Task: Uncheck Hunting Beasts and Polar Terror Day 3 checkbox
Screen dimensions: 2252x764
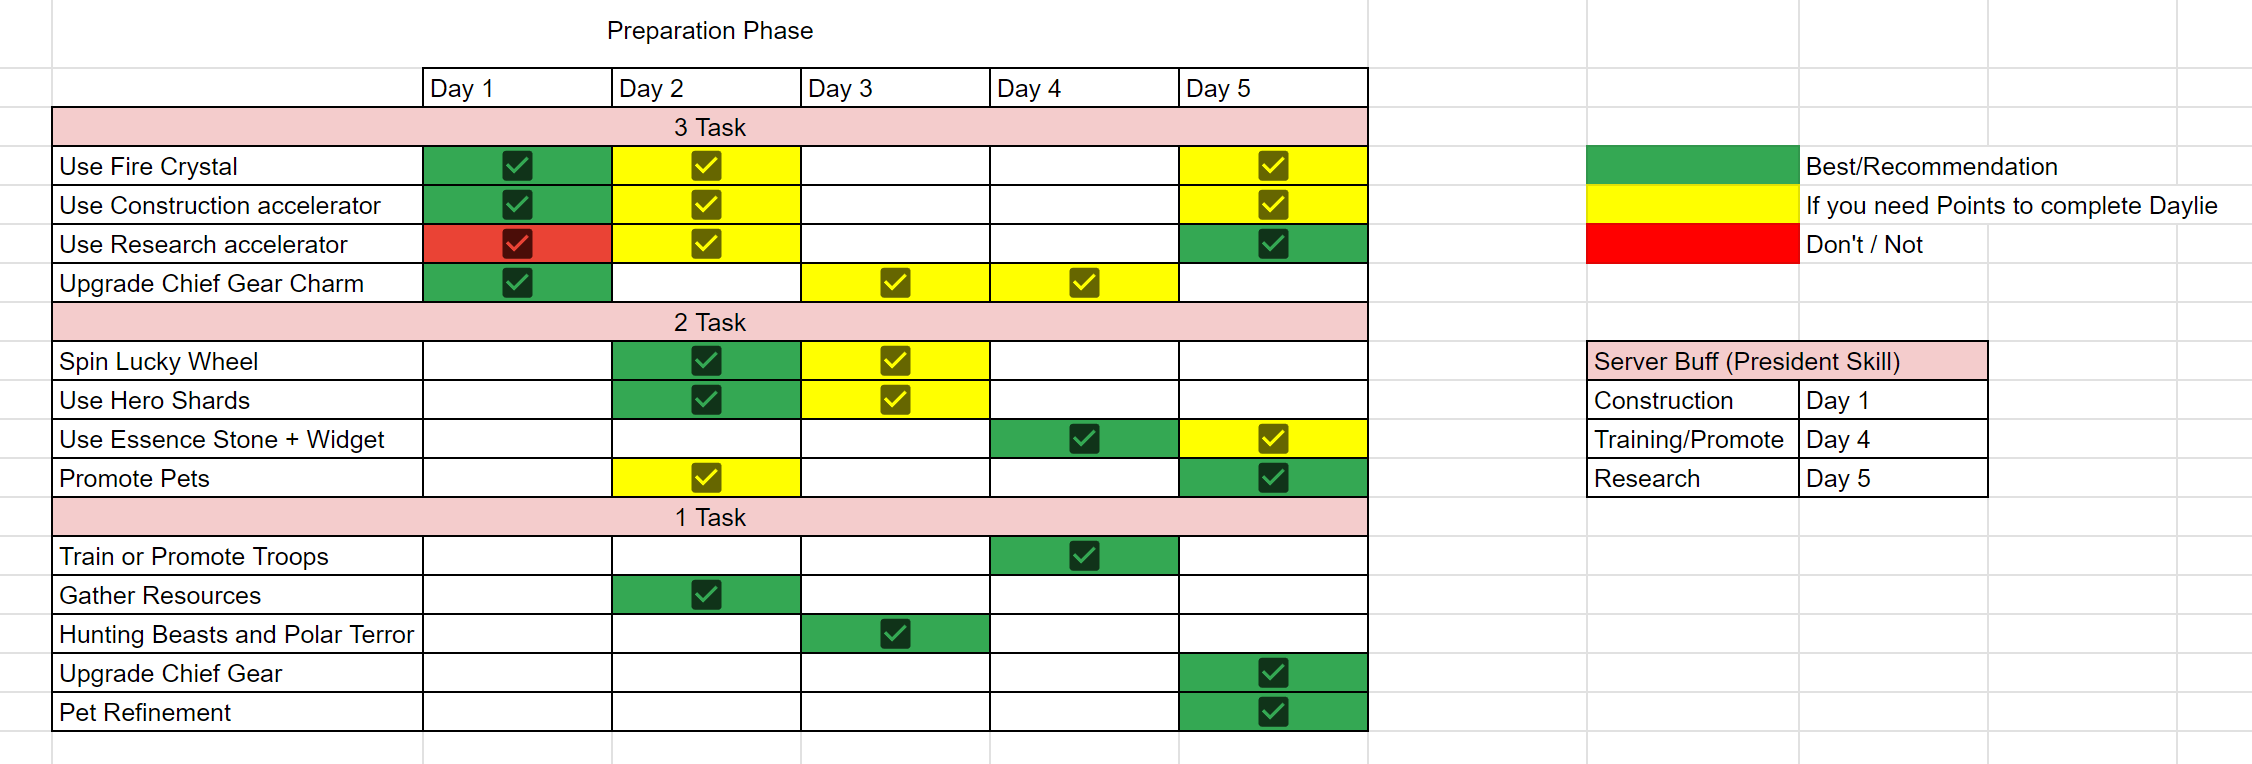Action: pos(895,633)
